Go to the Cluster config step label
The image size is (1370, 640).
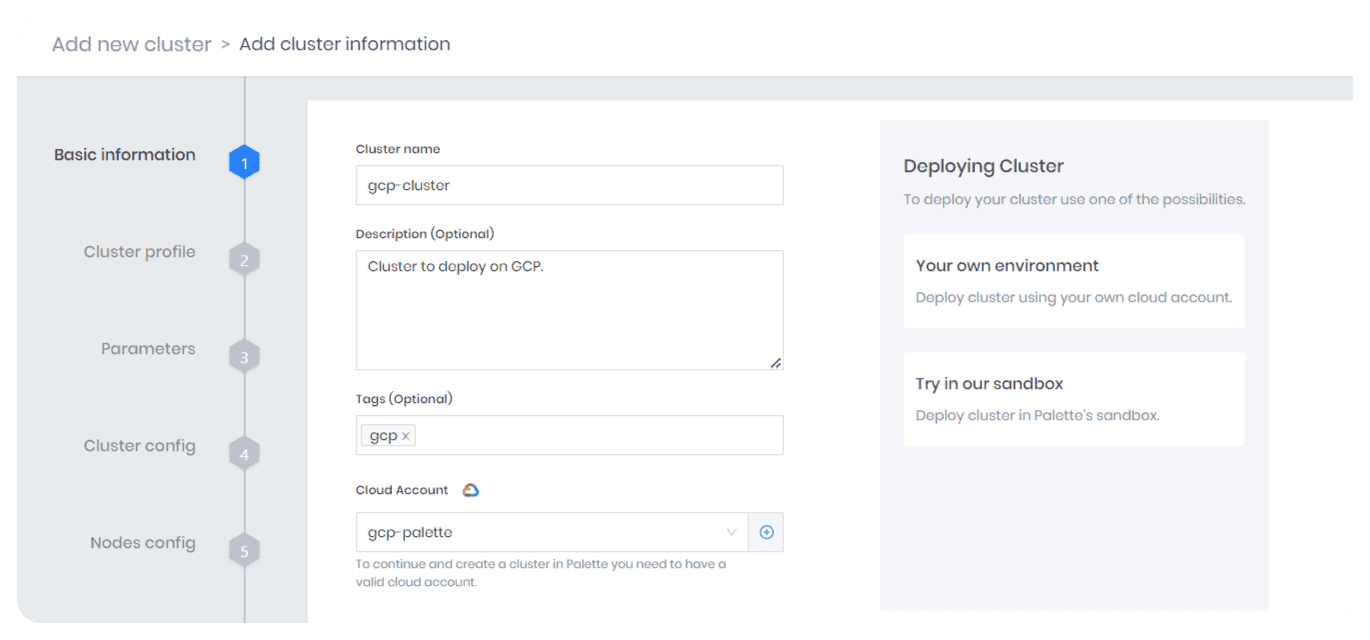click(139, 445)
